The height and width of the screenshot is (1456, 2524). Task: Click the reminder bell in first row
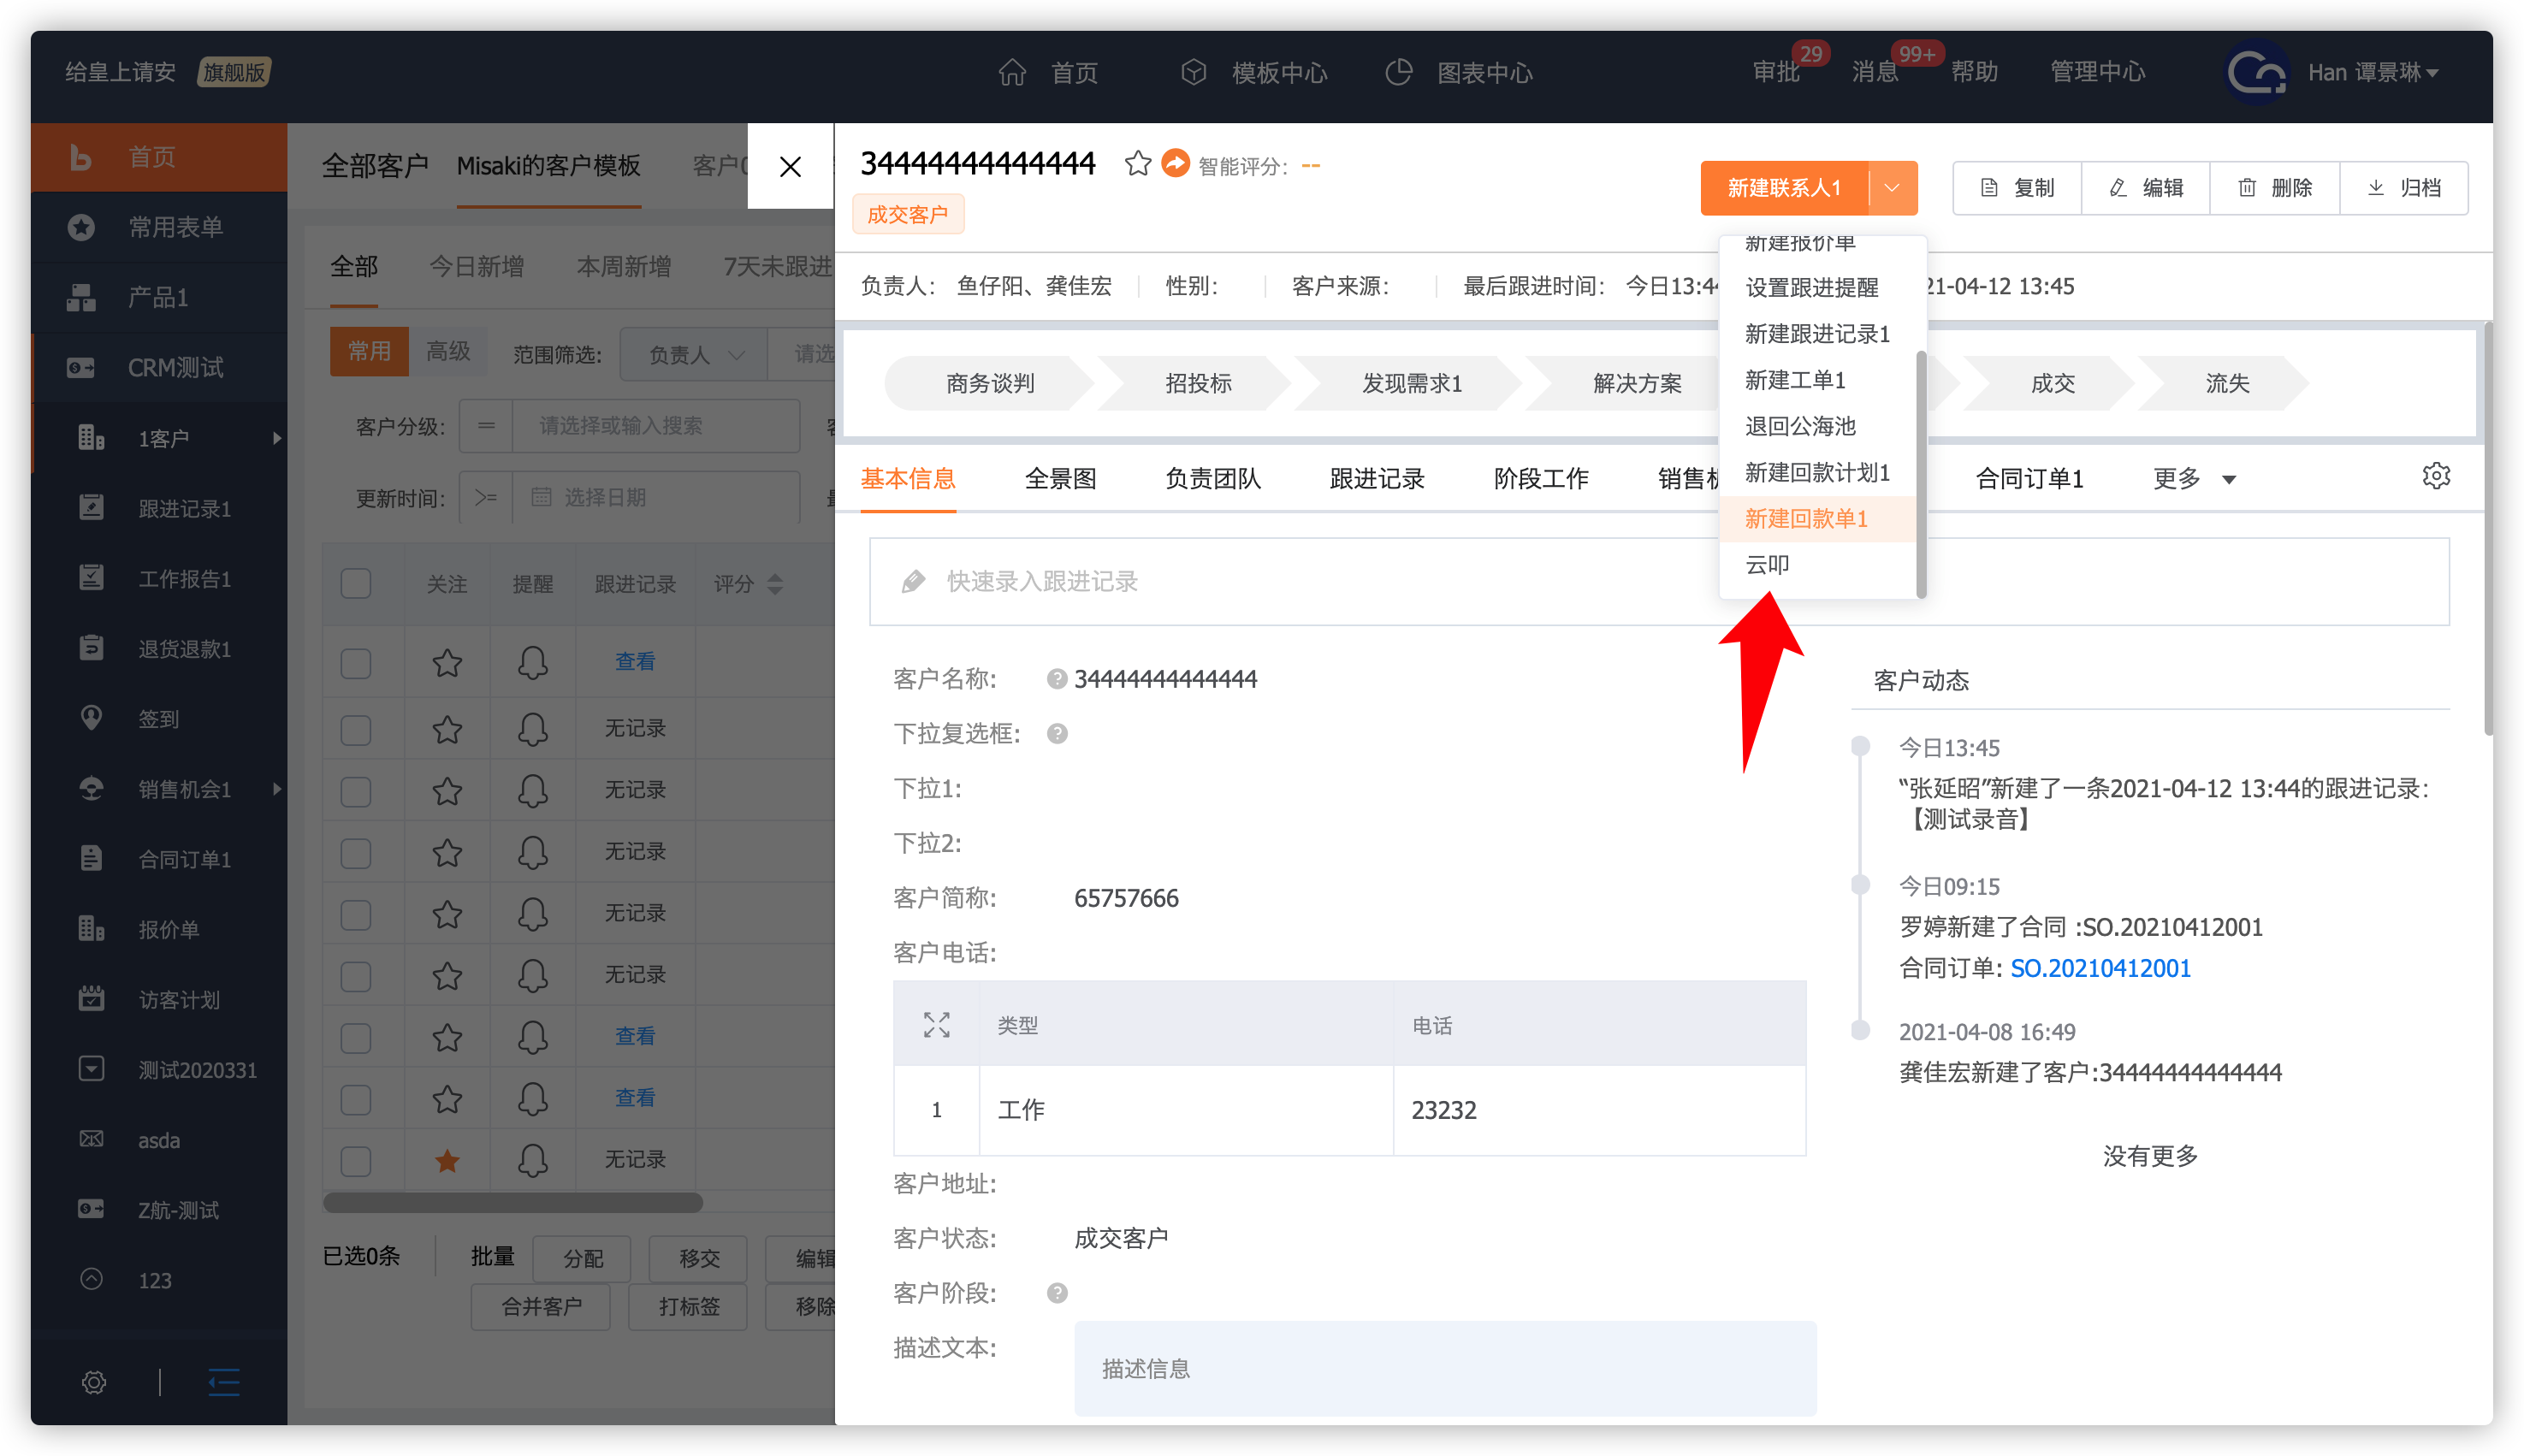click(x=532, y=662)
